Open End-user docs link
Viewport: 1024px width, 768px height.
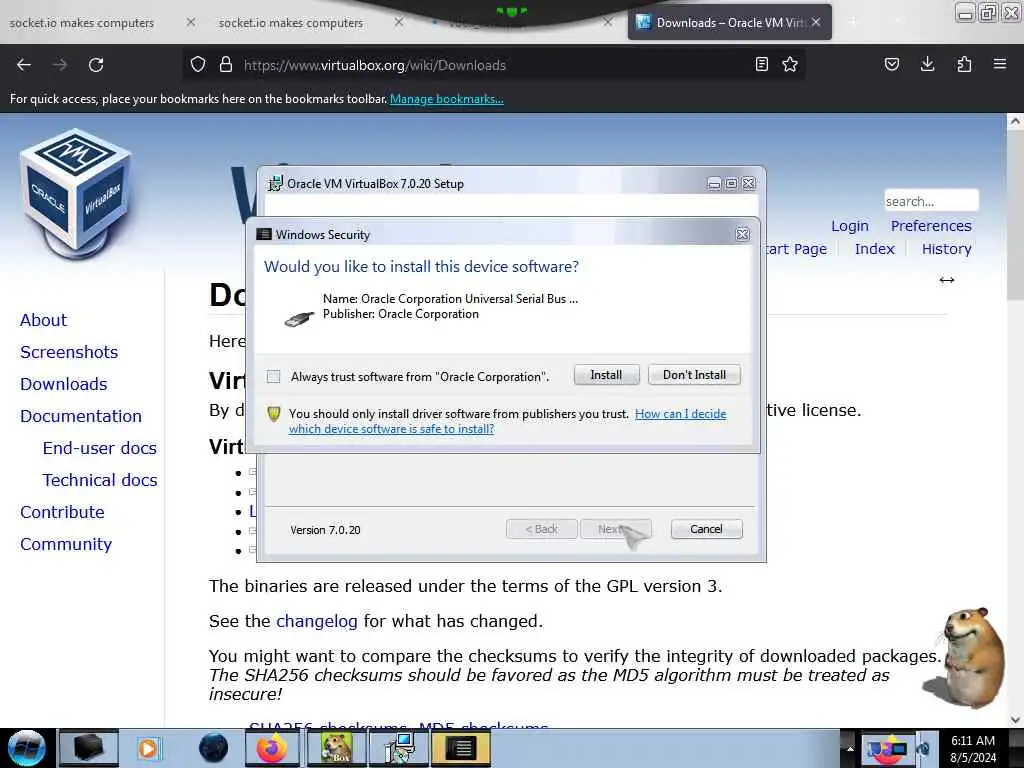coord(100,448)
